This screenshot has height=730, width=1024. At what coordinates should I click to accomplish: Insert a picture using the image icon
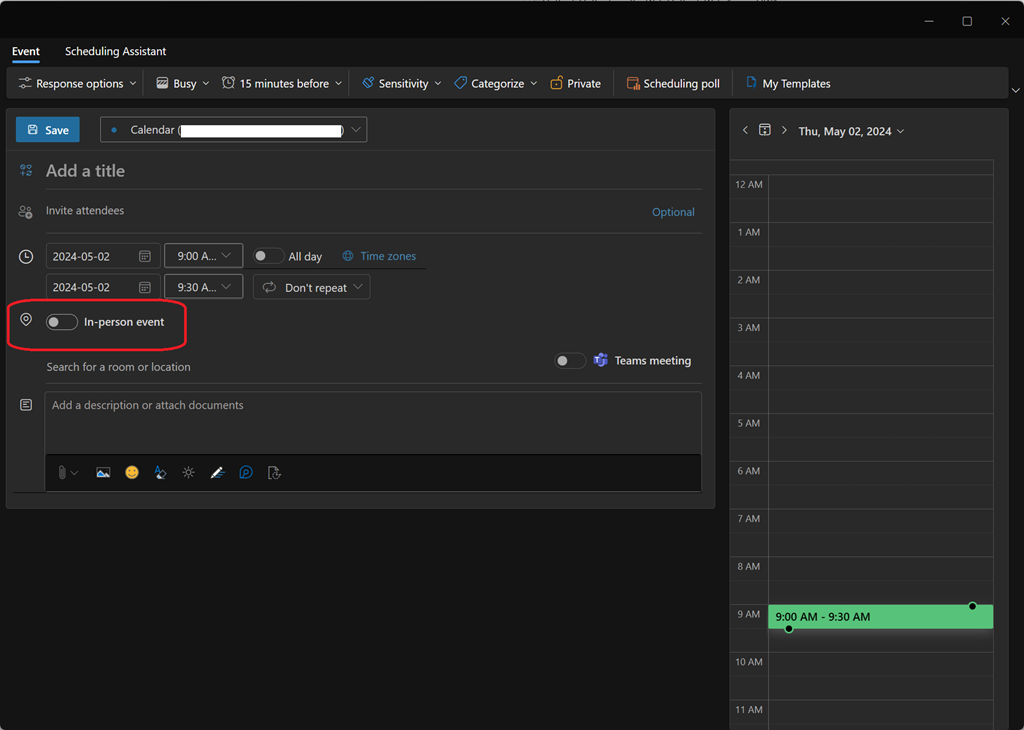[103, 473]
